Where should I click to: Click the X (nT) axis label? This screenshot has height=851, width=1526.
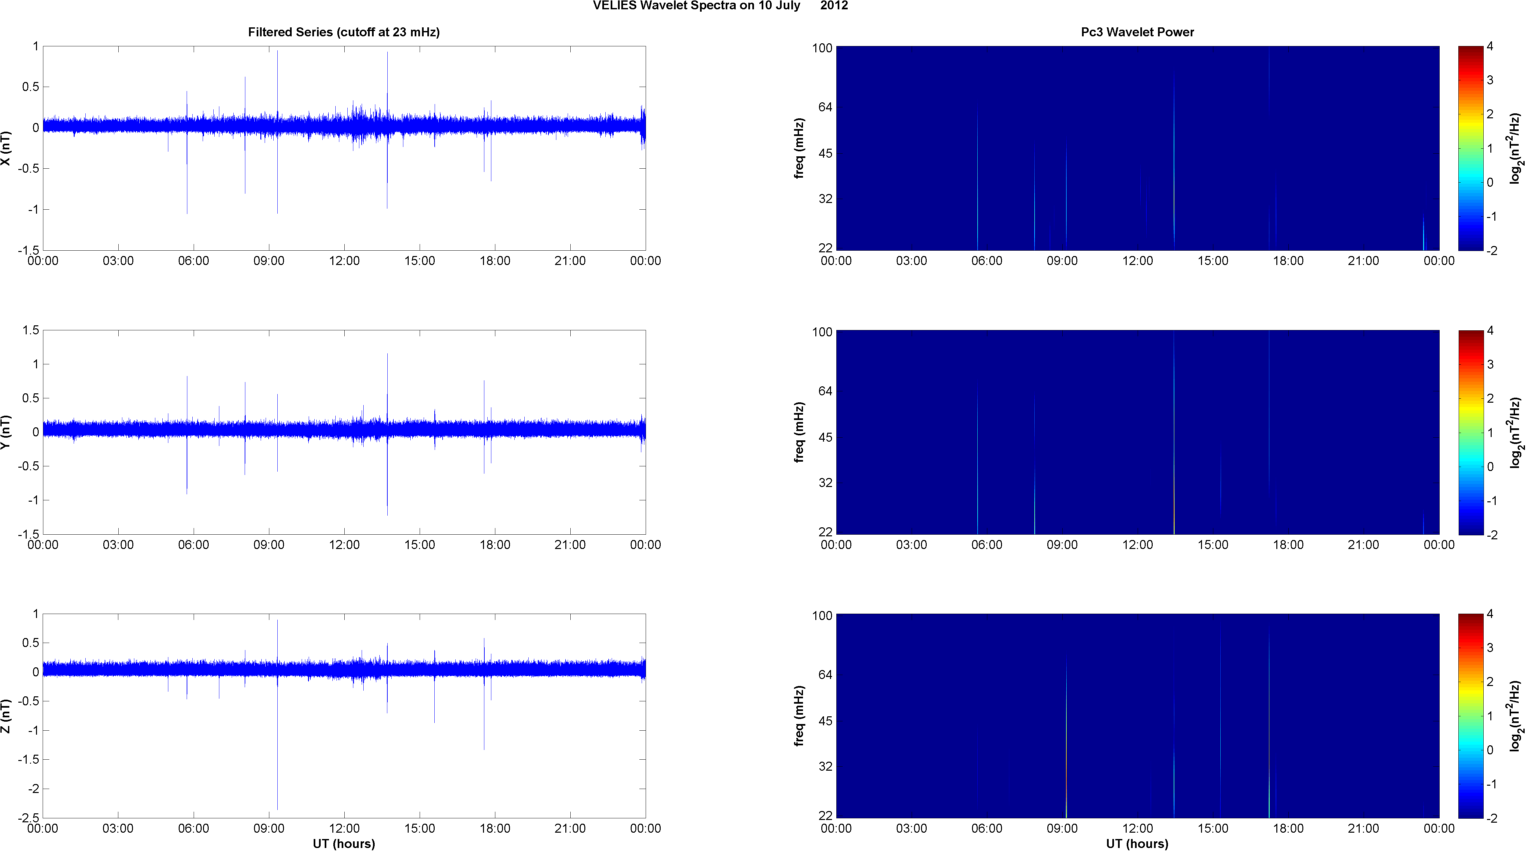click(6, 148)
